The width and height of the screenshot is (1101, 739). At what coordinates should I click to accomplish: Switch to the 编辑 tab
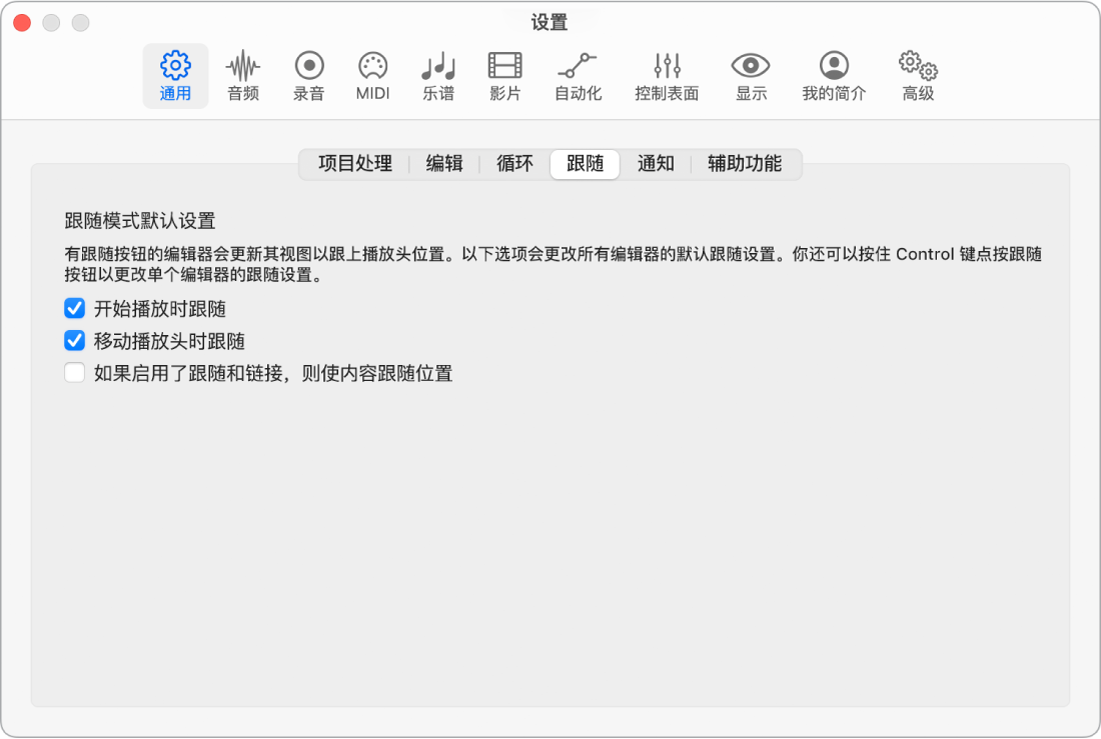444,164
